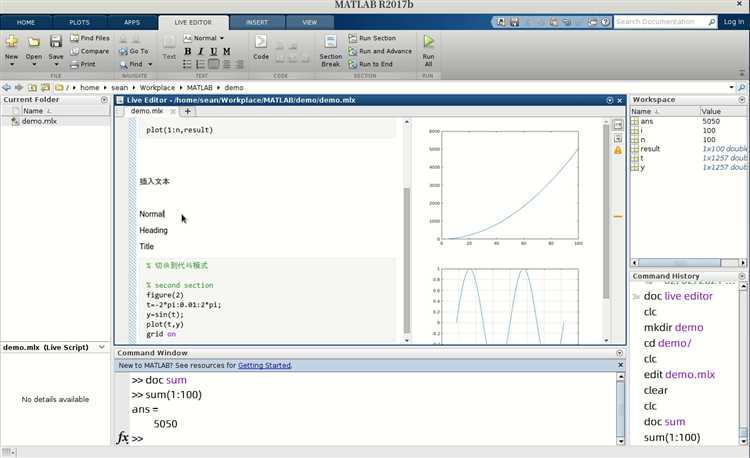Screen dimensions: 750x458
Task: Print the live script
Action: [x=83, y=64]
